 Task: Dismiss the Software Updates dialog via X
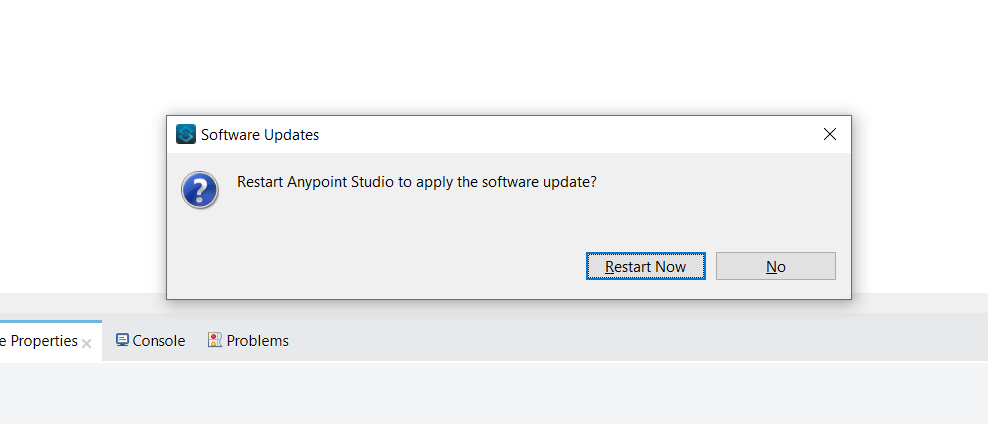(829, 134)
